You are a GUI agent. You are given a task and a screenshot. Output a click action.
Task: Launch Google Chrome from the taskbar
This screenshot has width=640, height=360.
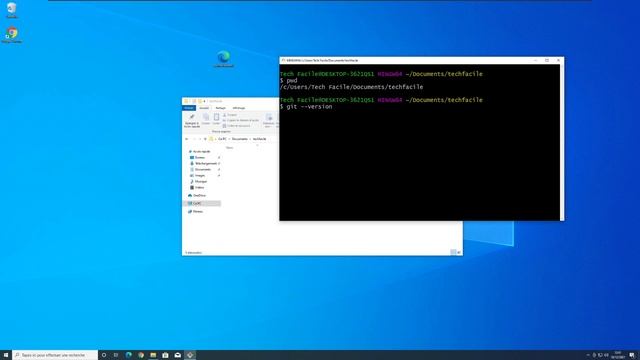141,355
